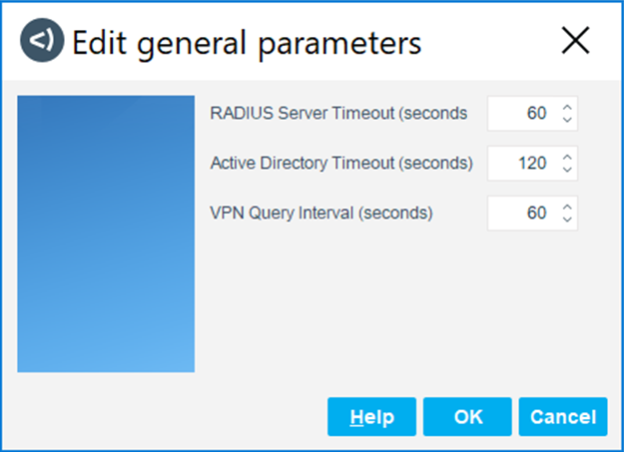Raise VPN Query Interval using up arrow
The image size is (624, 452).
coord(567,207)
